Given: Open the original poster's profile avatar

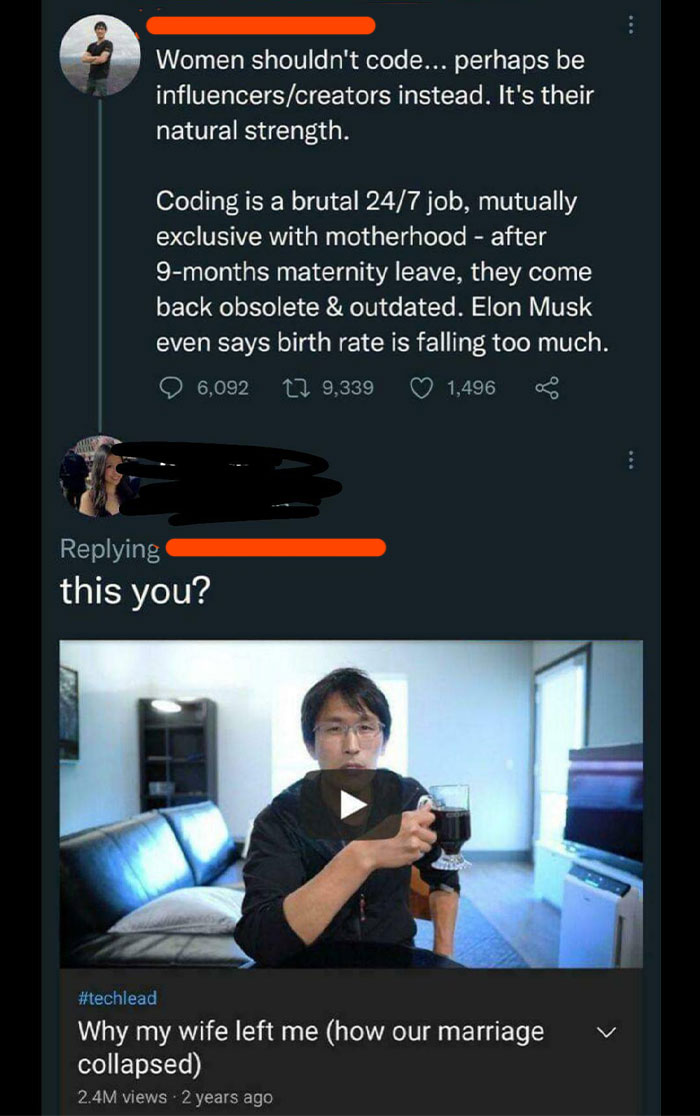Looking at the screenshot, I should point(99,57).
